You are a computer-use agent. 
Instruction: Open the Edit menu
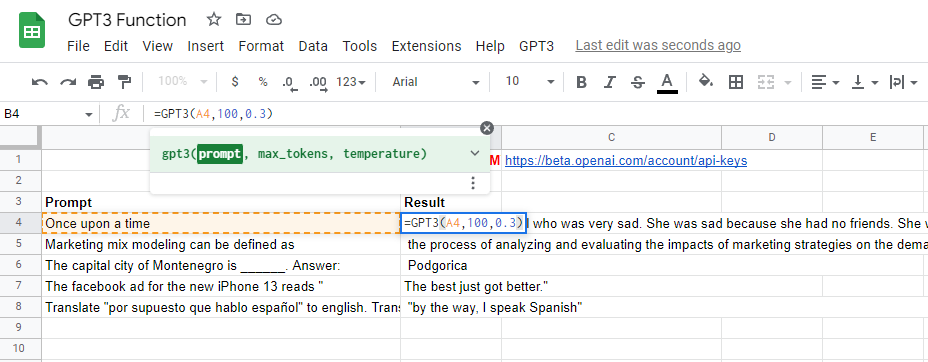[116, 46]
